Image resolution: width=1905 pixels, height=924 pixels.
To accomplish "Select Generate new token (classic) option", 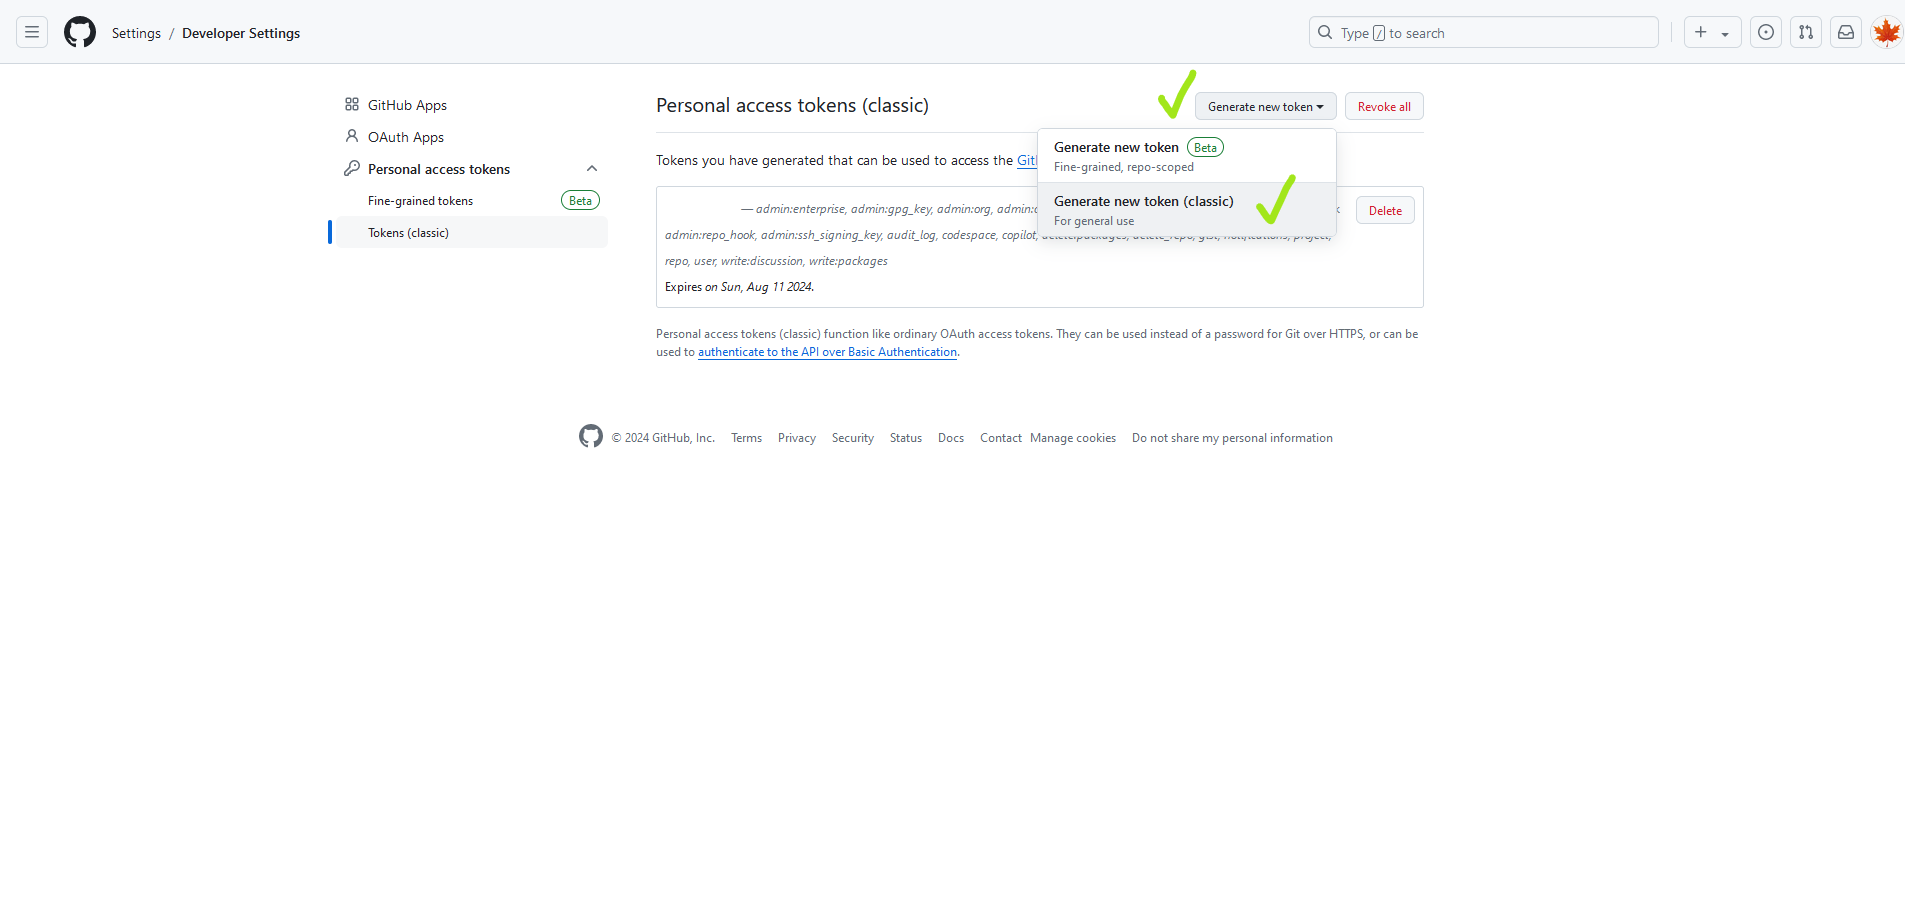I will [x=1143, y=209].
